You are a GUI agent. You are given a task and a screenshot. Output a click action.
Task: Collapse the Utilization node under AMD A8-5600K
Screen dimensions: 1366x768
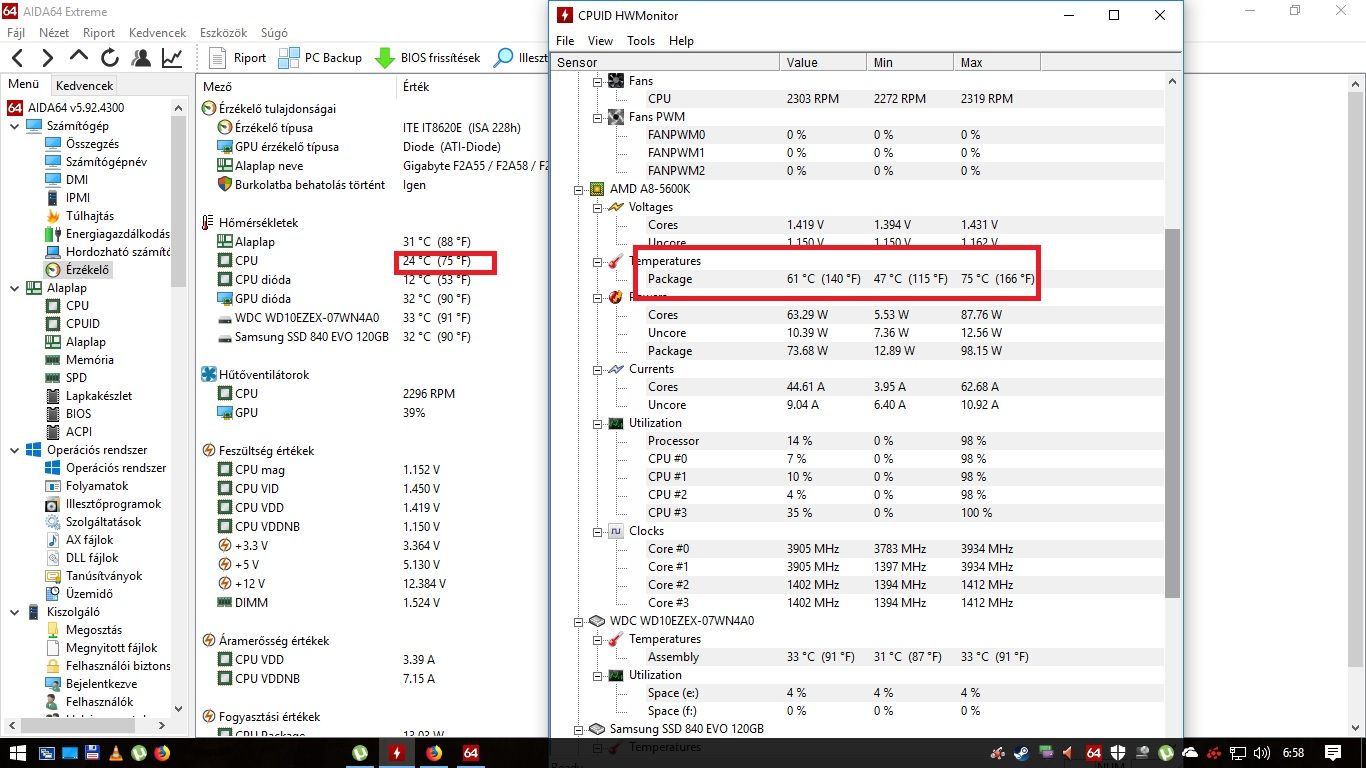pyautogui.click(x=598, y=423)
